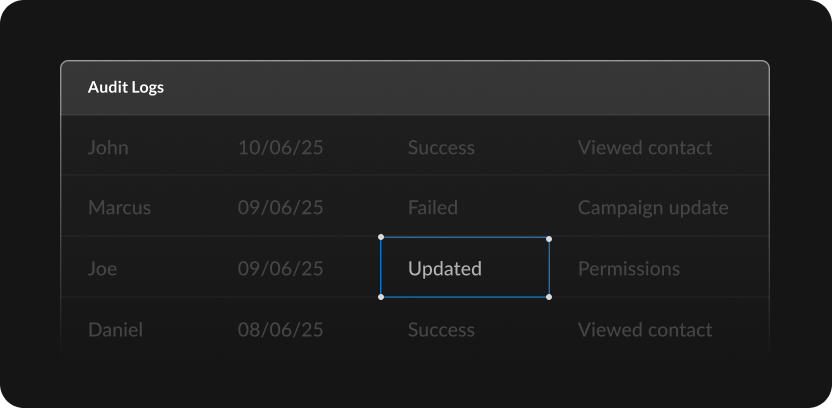
Task: Grab the top-left handle of Updated selection
Action: tap(381, 238)
